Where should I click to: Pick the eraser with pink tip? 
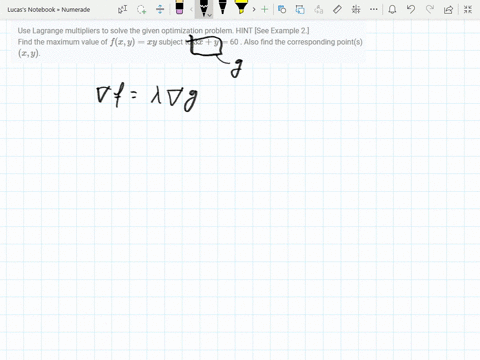point(179,7)
